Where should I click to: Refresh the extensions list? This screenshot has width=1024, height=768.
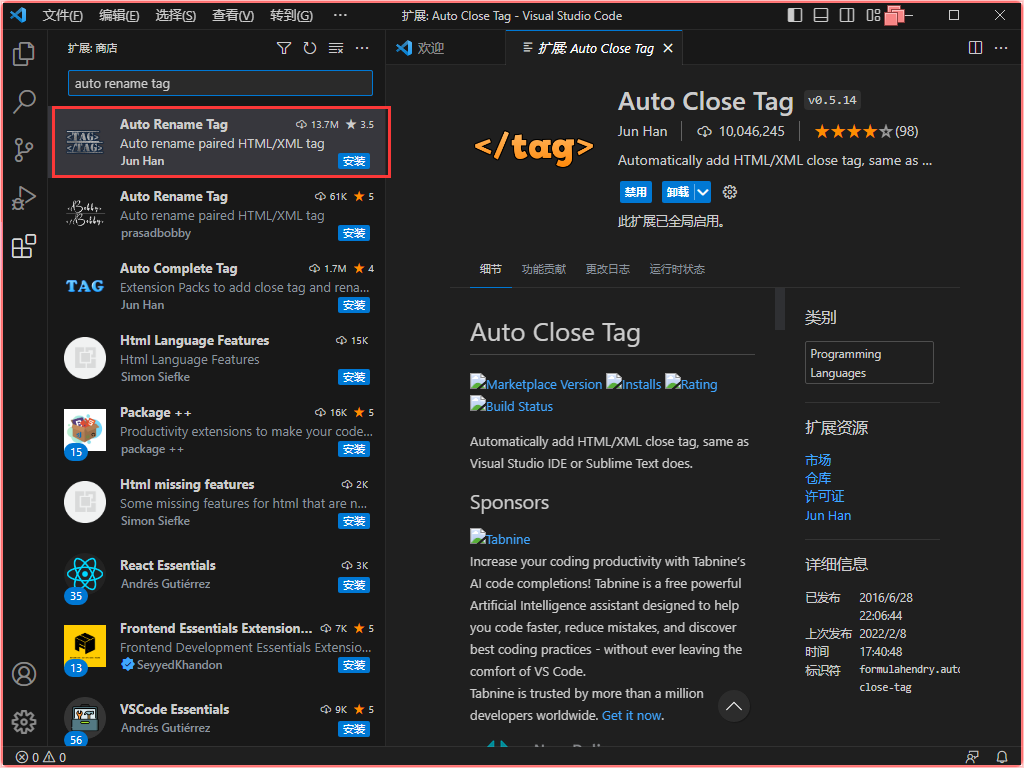pyautogui.click(x=310, y=48)
